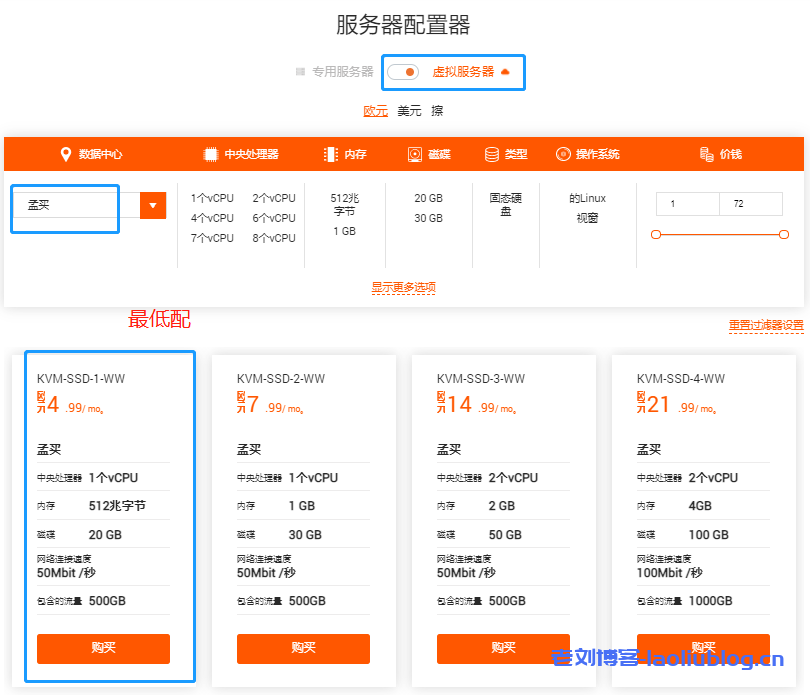Click the CPU chip icon in header
The image size is (810, 696).
[x=211, y=154]
